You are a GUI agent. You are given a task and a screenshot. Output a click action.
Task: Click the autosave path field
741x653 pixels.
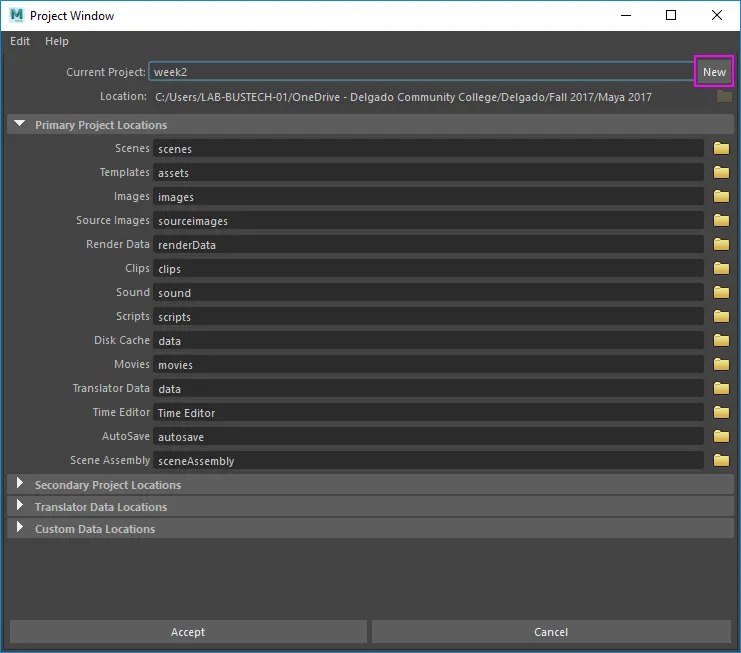coord(428,437)
